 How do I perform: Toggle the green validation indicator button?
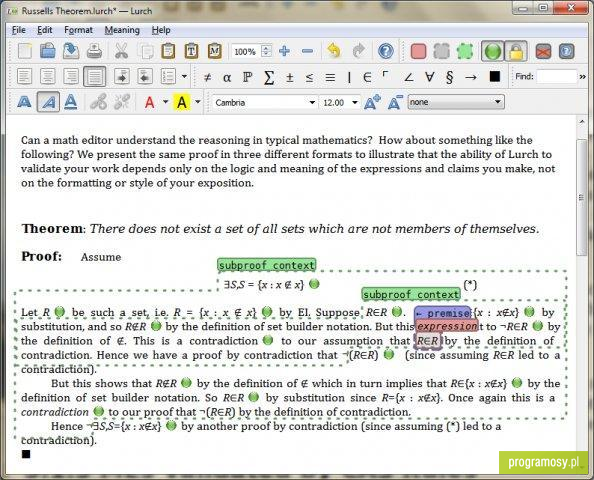click(492, 51)
